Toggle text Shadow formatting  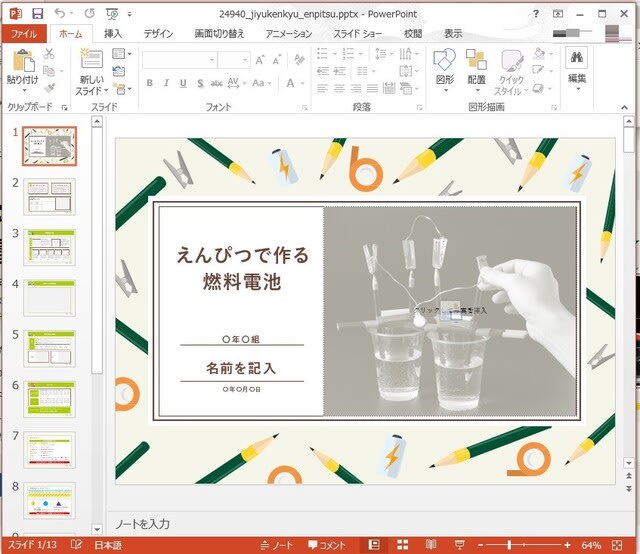200,83
